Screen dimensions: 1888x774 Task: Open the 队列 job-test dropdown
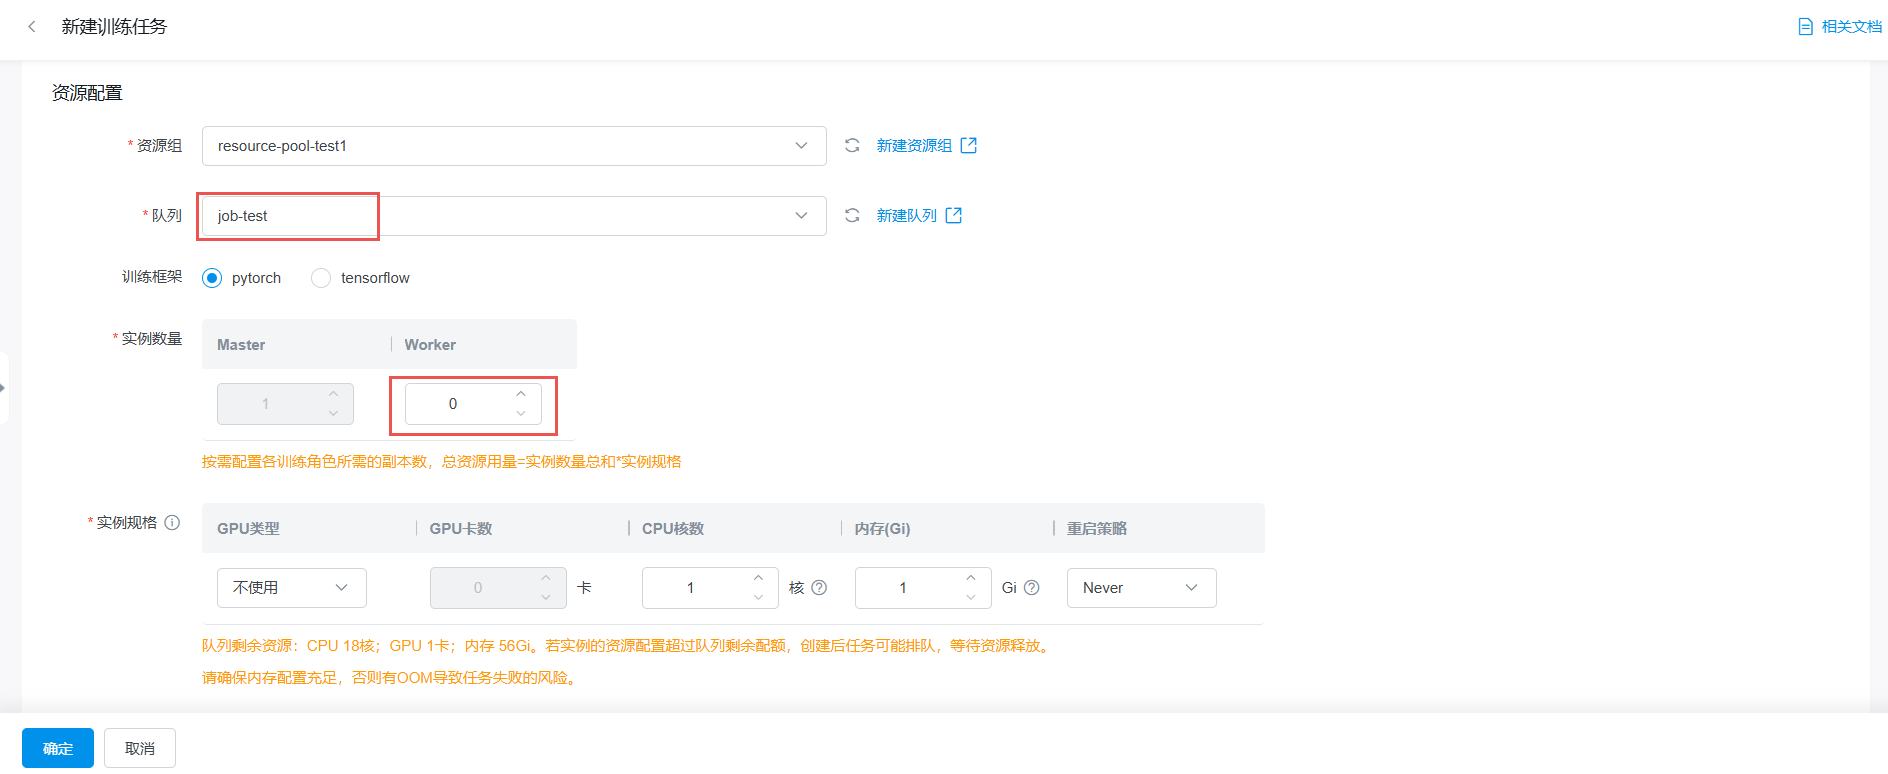point(514,216)
